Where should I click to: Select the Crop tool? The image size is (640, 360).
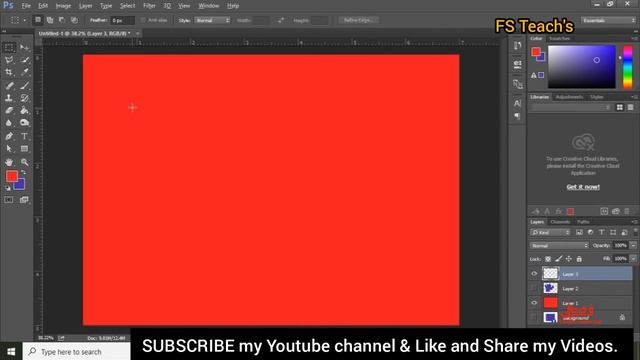point(9,72)
